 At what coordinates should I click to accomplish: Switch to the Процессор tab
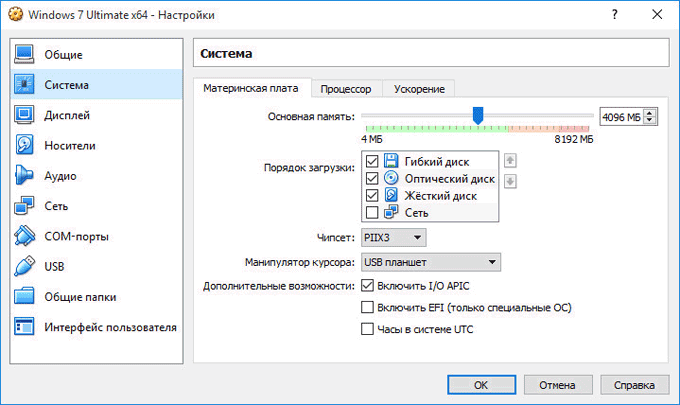[346, 89]
